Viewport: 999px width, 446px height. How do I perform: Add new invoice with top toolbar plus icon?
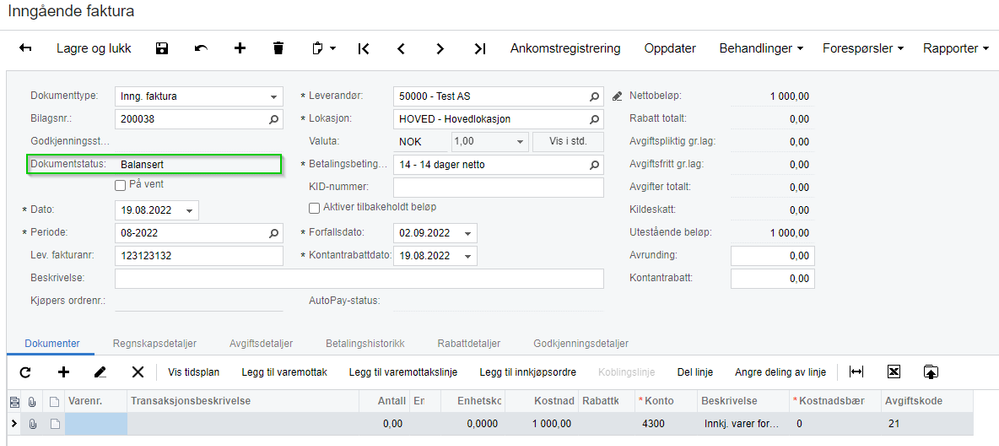click(x=240, y=48)
